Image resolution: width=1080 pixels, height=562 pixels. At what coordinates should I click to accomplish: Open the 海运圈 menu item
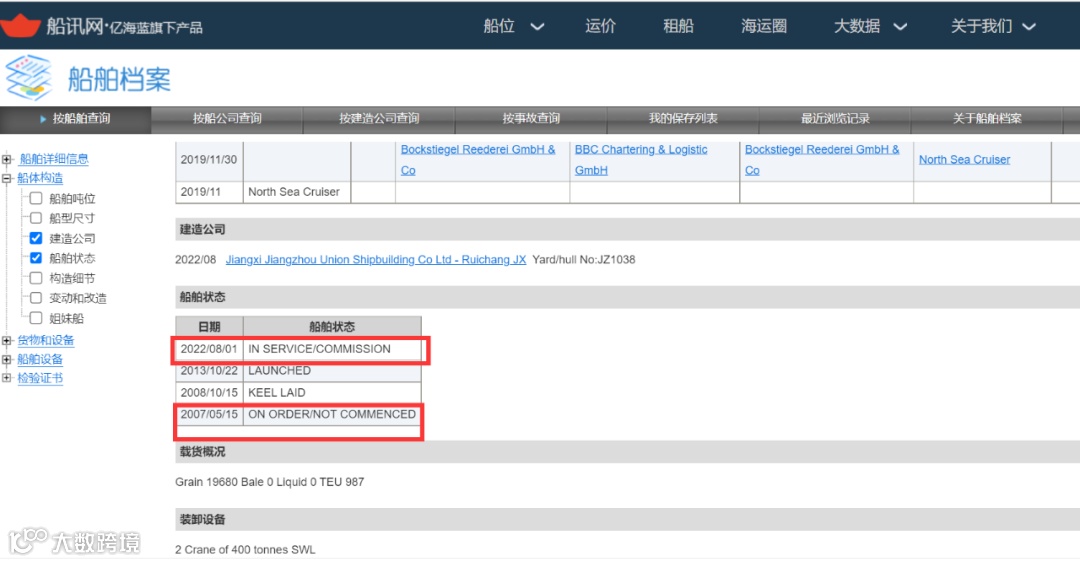(x=764, y=26)
